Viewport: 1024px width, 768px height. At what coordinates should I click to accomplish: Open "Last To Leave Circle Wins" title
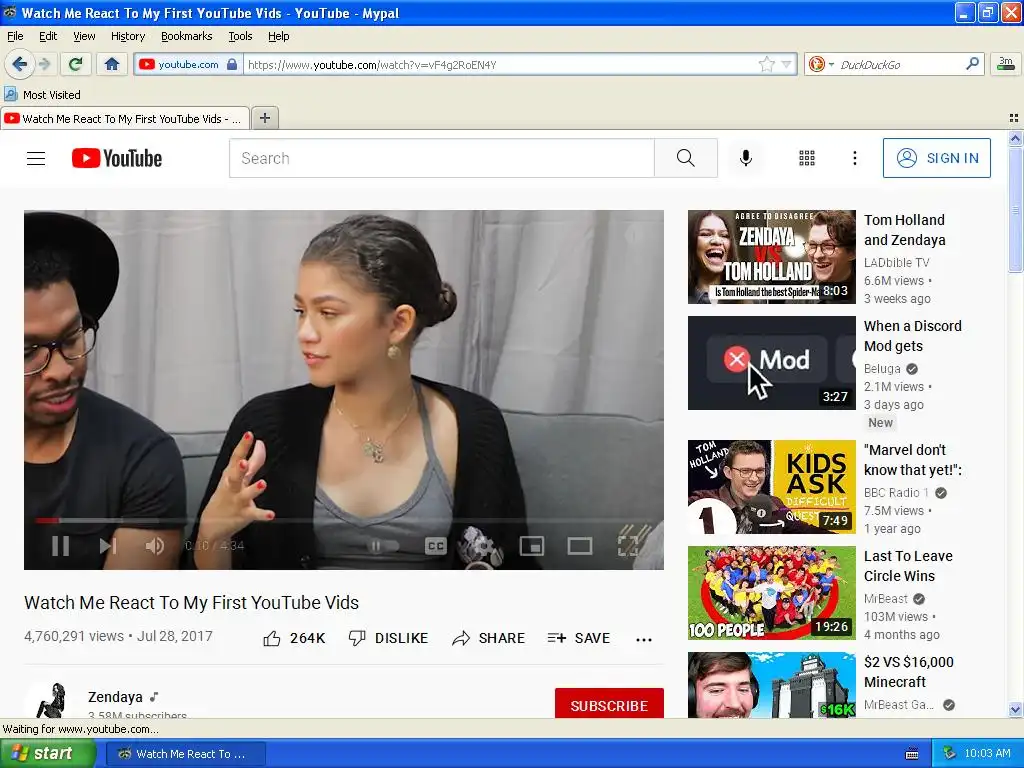tap(908, 566)
